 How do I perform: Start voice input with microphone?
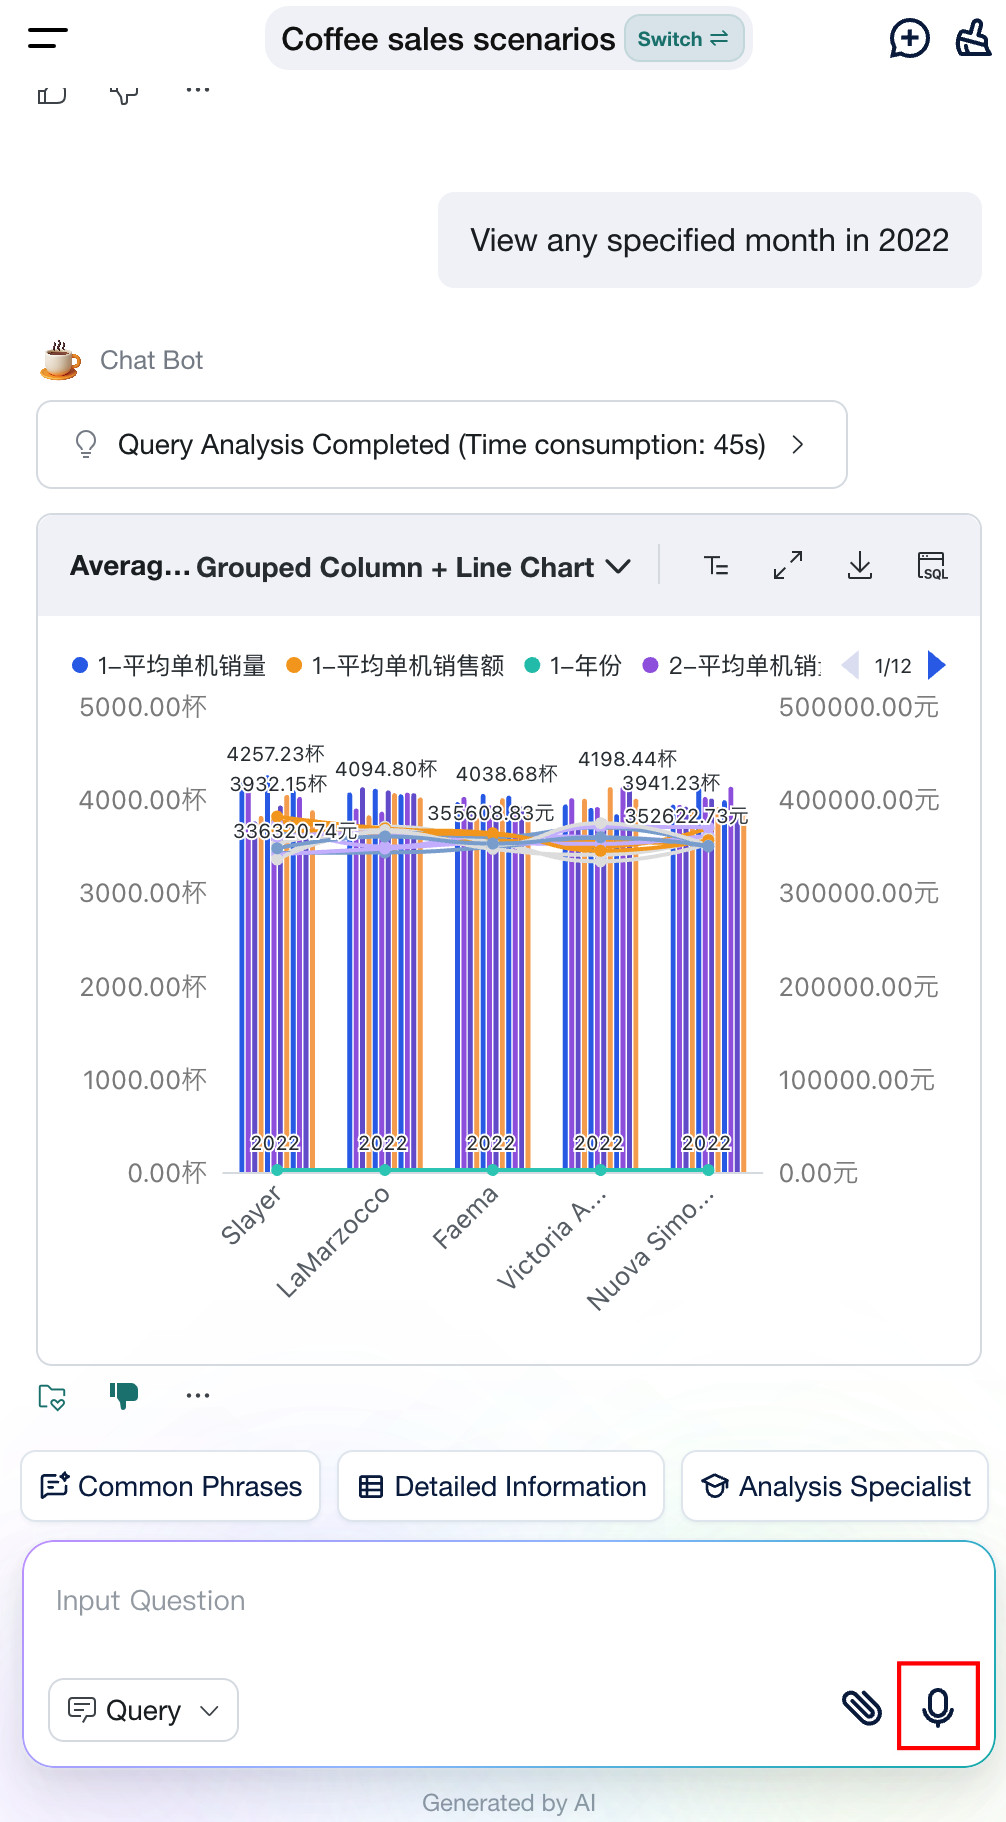pos(938,1707)
